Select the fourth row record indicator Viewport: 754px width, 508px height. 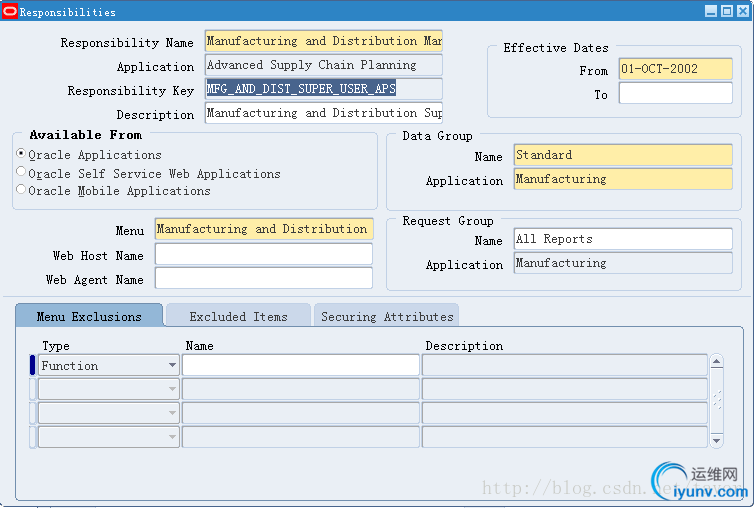click(33, 437)
